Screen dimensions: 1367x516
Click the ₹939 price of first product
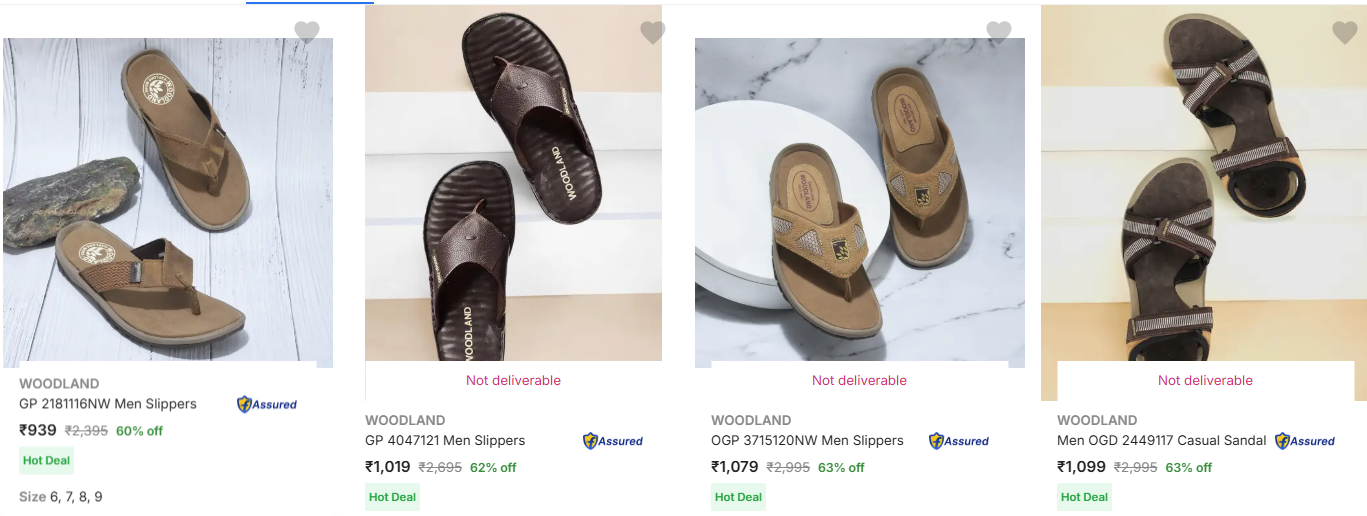[38, 431]
